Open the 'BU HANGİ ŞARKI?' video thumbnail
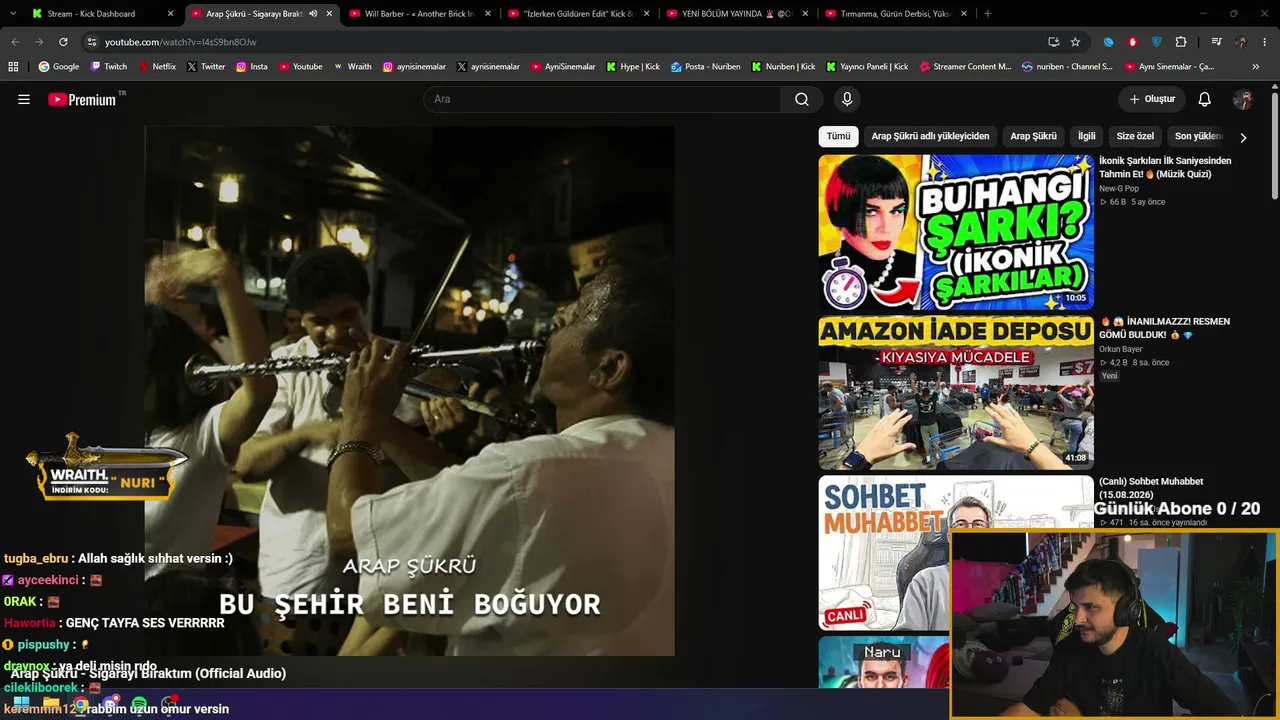The height and width of the screenshot is (720, 1280). coord(956,231)
